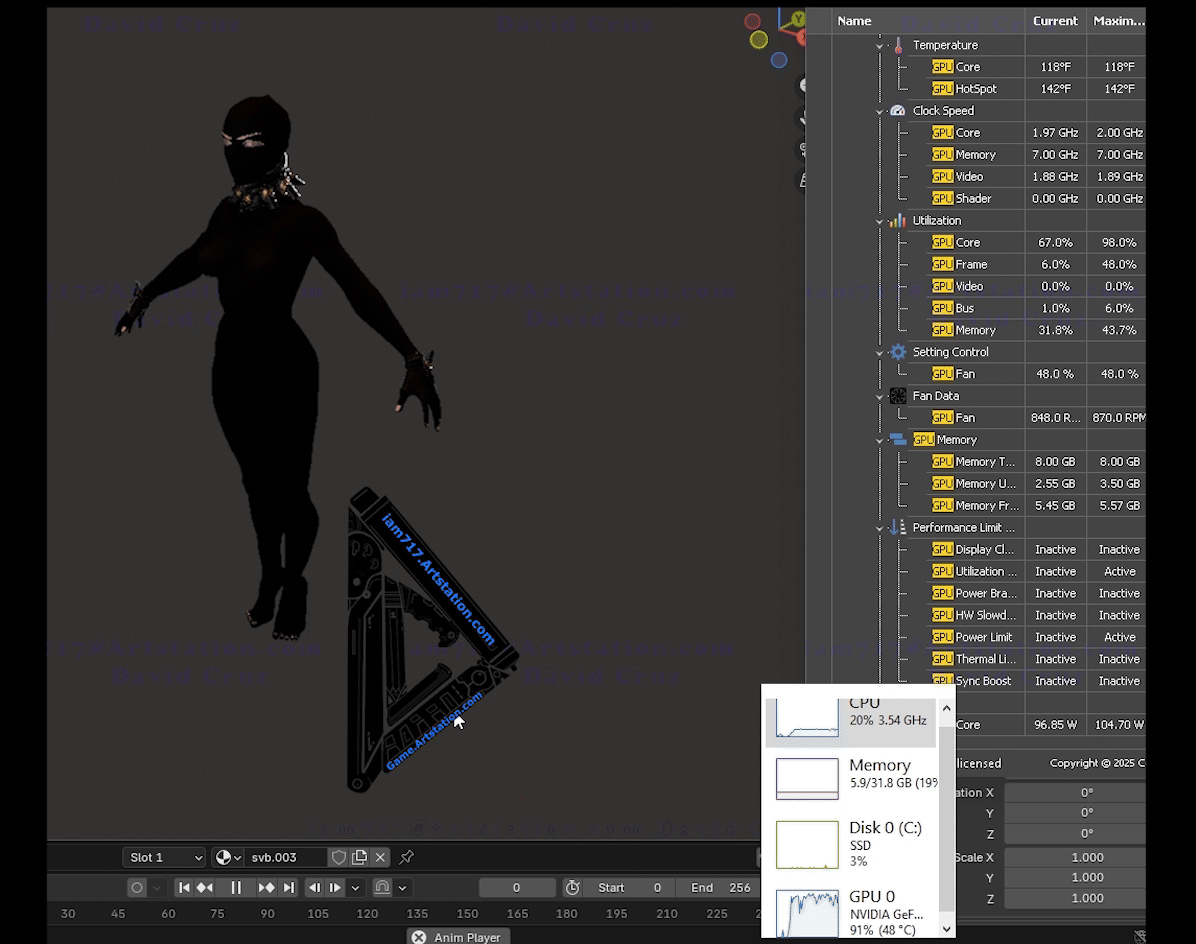Collapse the Temperature sensor group
This screenshot has height=944, width=1196.
(x=880, y=45)
